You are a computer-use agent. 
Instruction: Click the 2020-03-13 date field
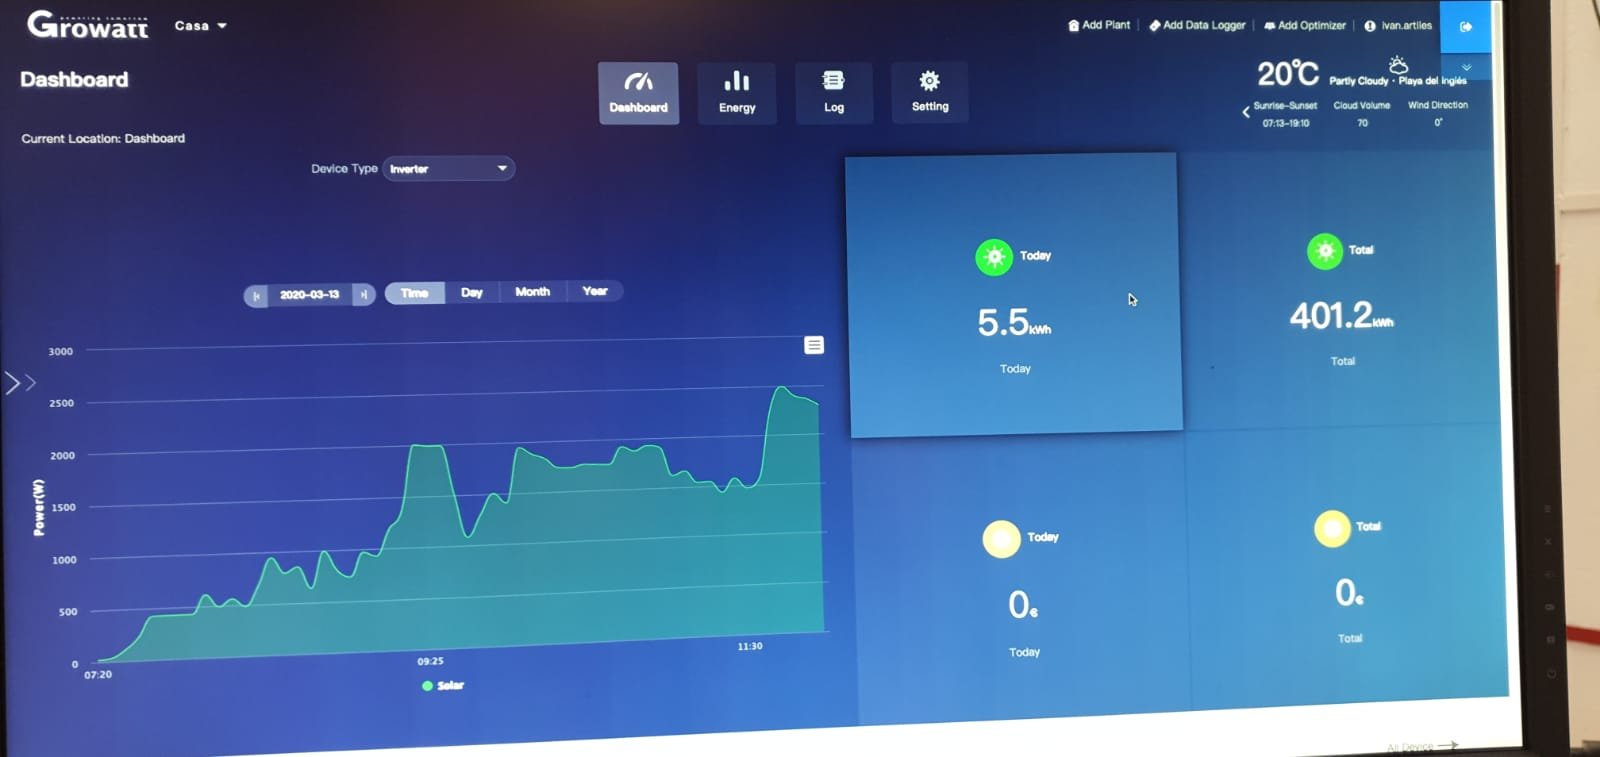click(x=309, y=295)
